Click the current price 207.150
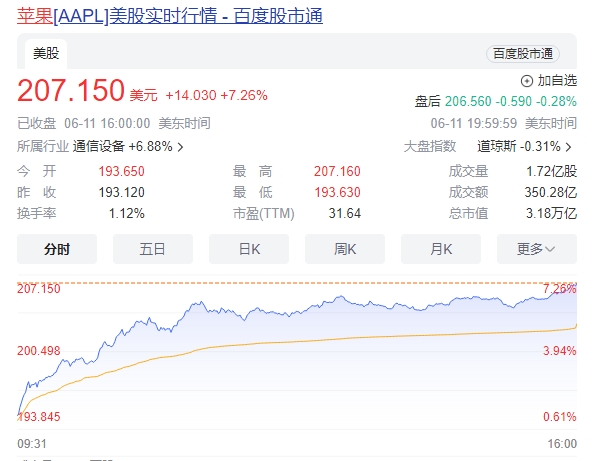 click(x=71, y=90)
